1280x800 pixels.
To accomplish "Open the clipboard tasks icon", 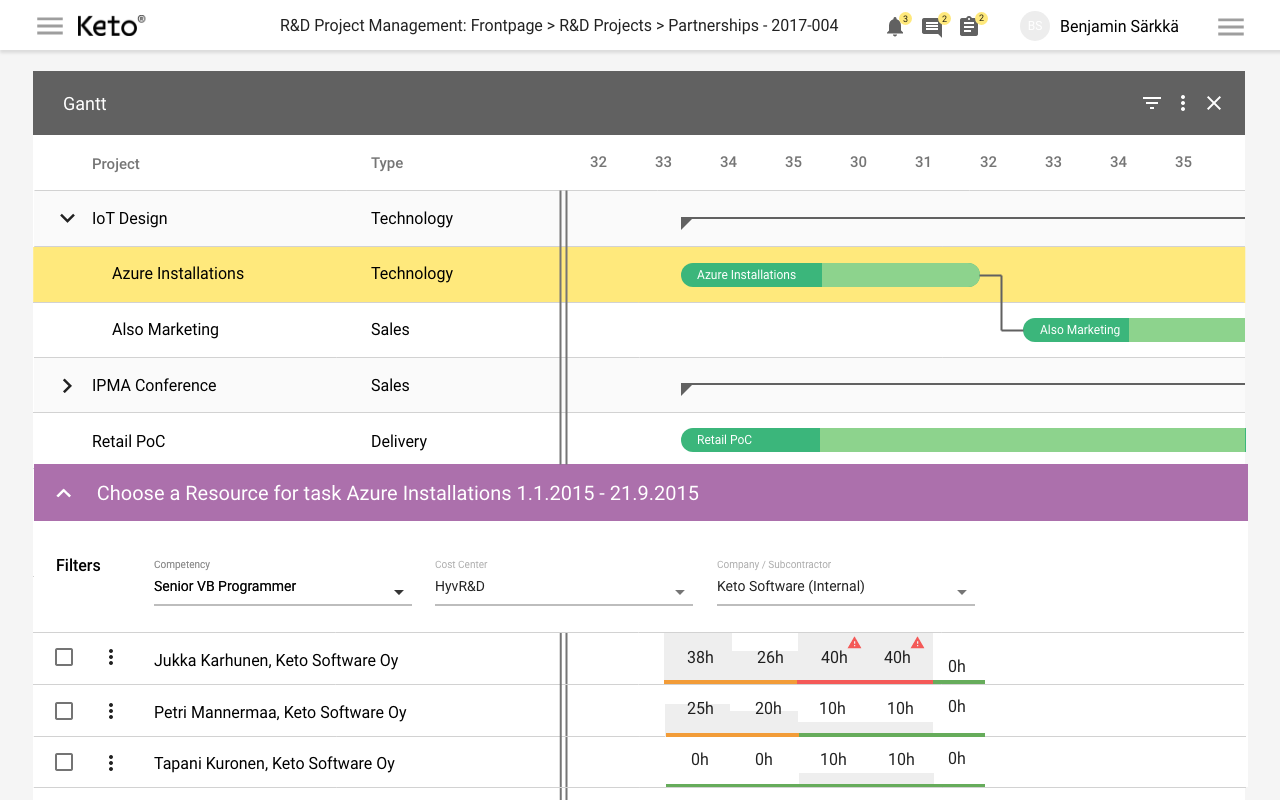I will point(969,27).
